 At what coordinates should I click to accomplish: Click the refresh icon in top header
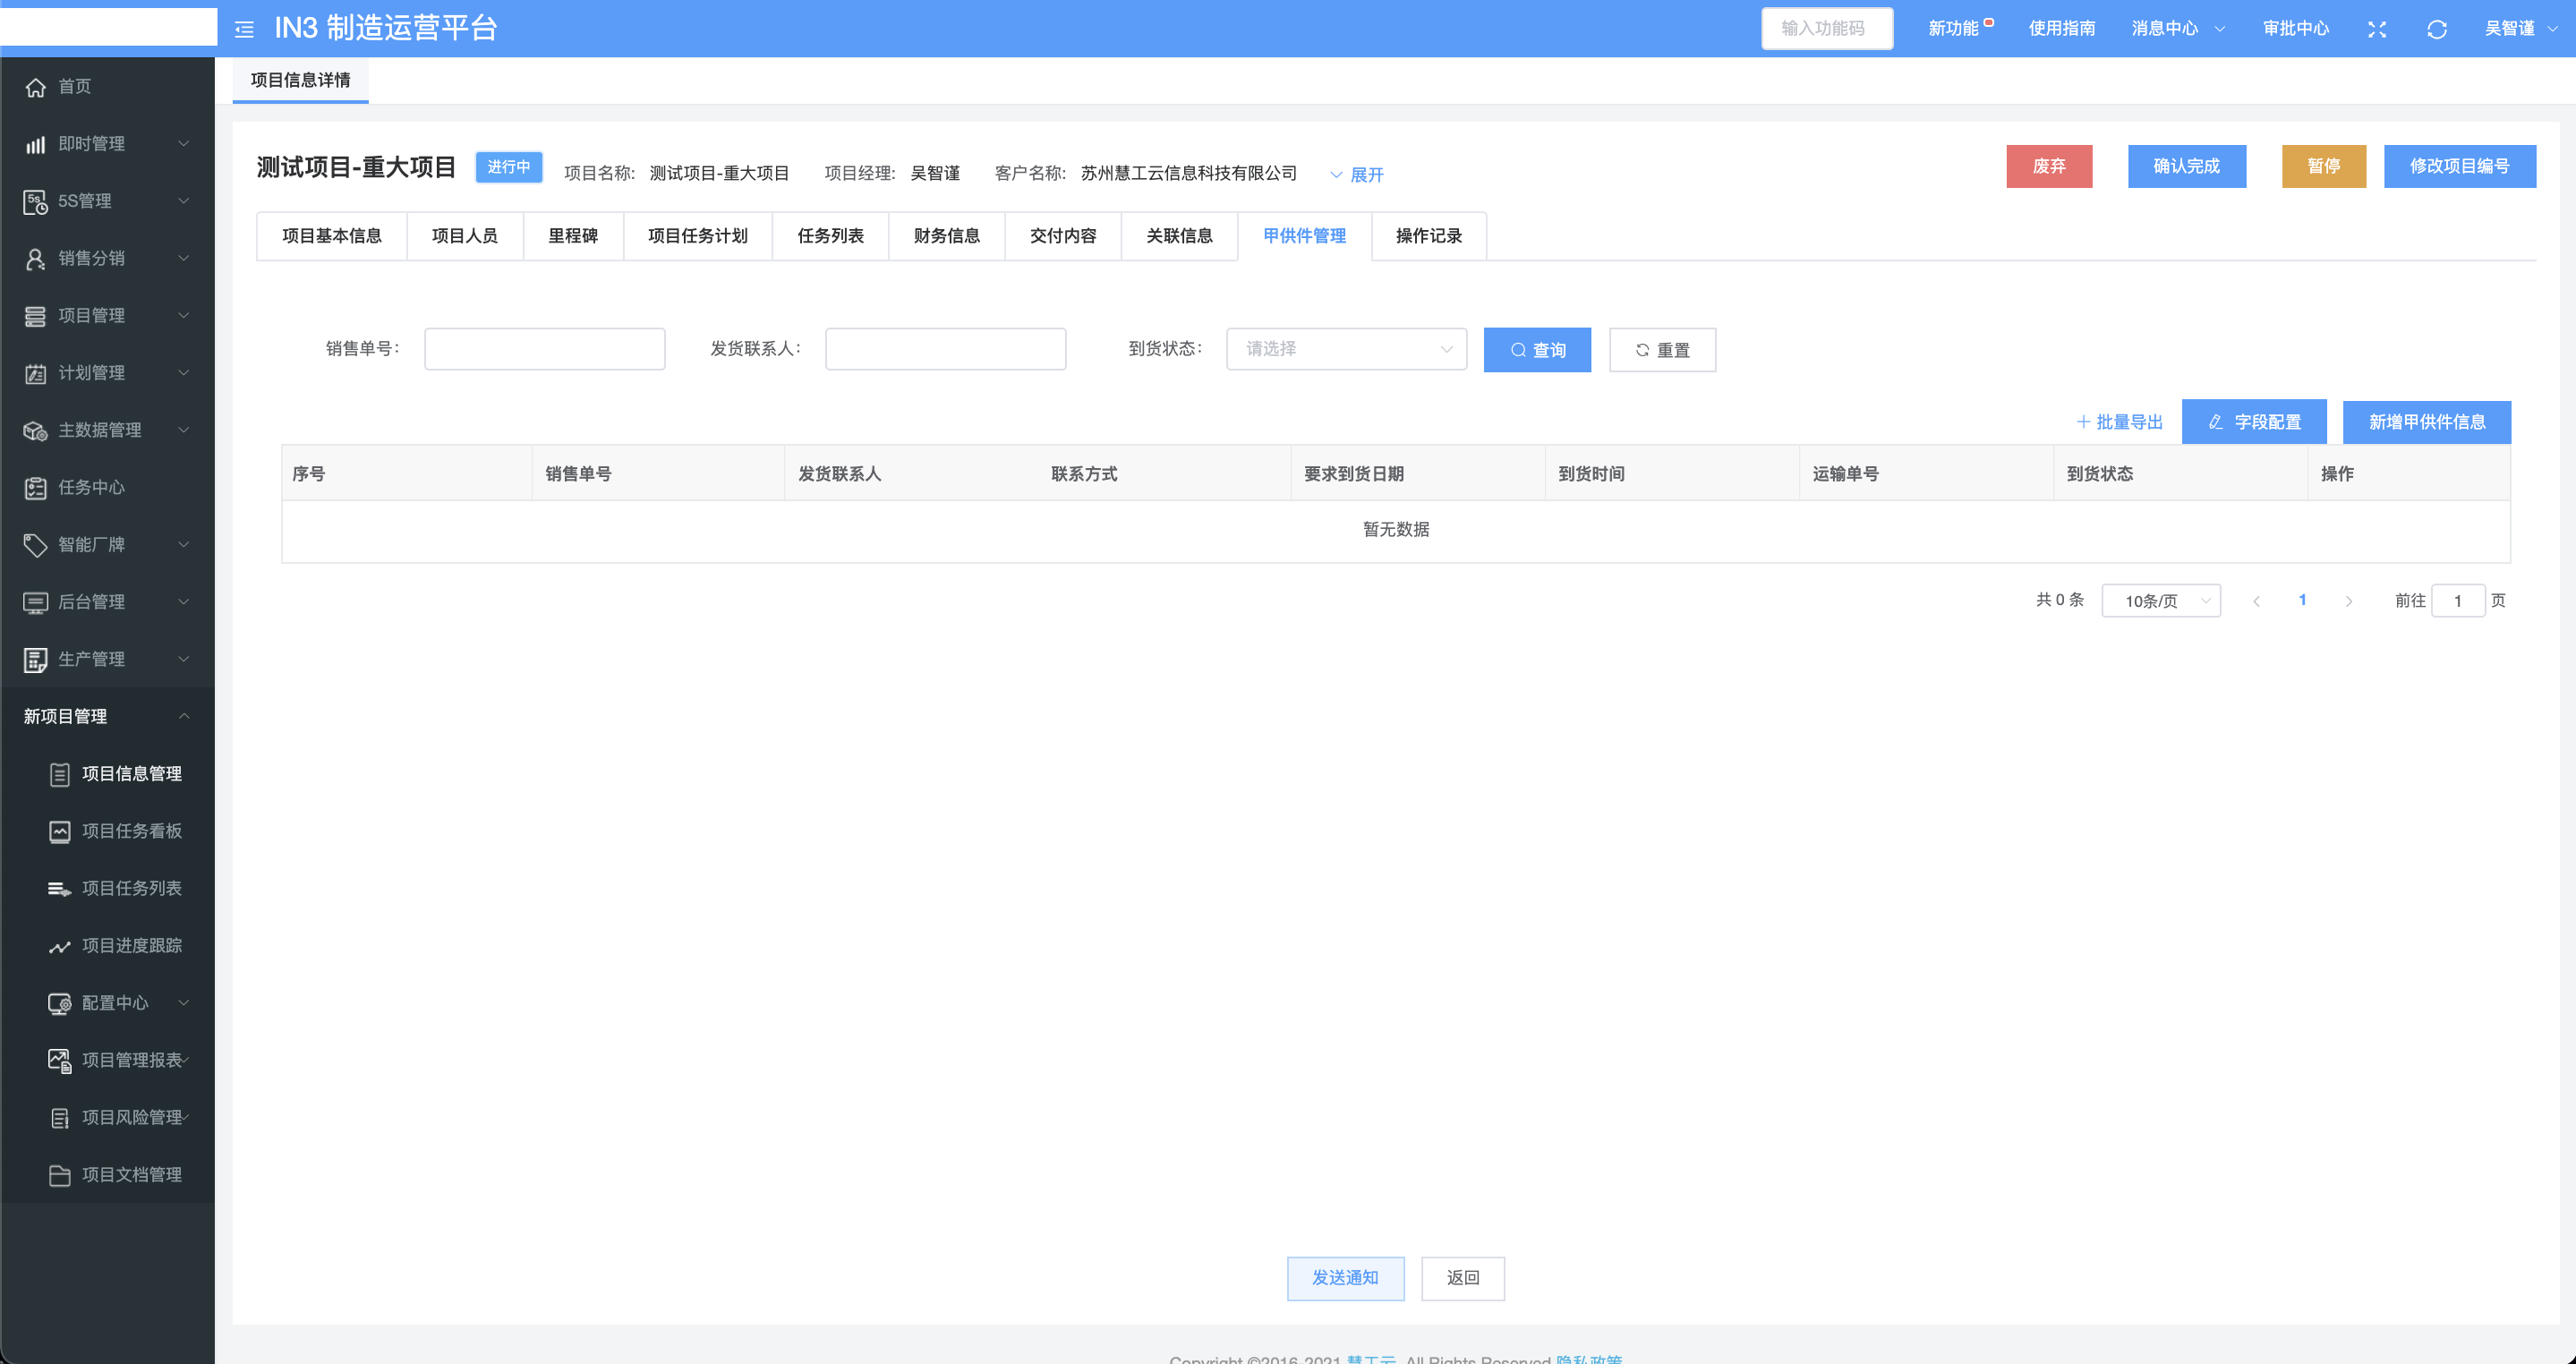tap(2437, 29)
